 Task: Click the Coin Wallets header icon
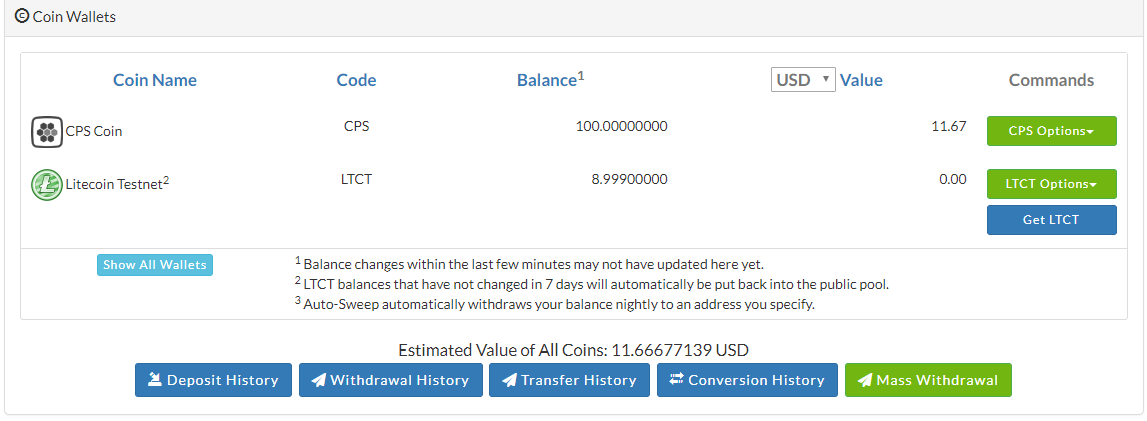[22, 16]
